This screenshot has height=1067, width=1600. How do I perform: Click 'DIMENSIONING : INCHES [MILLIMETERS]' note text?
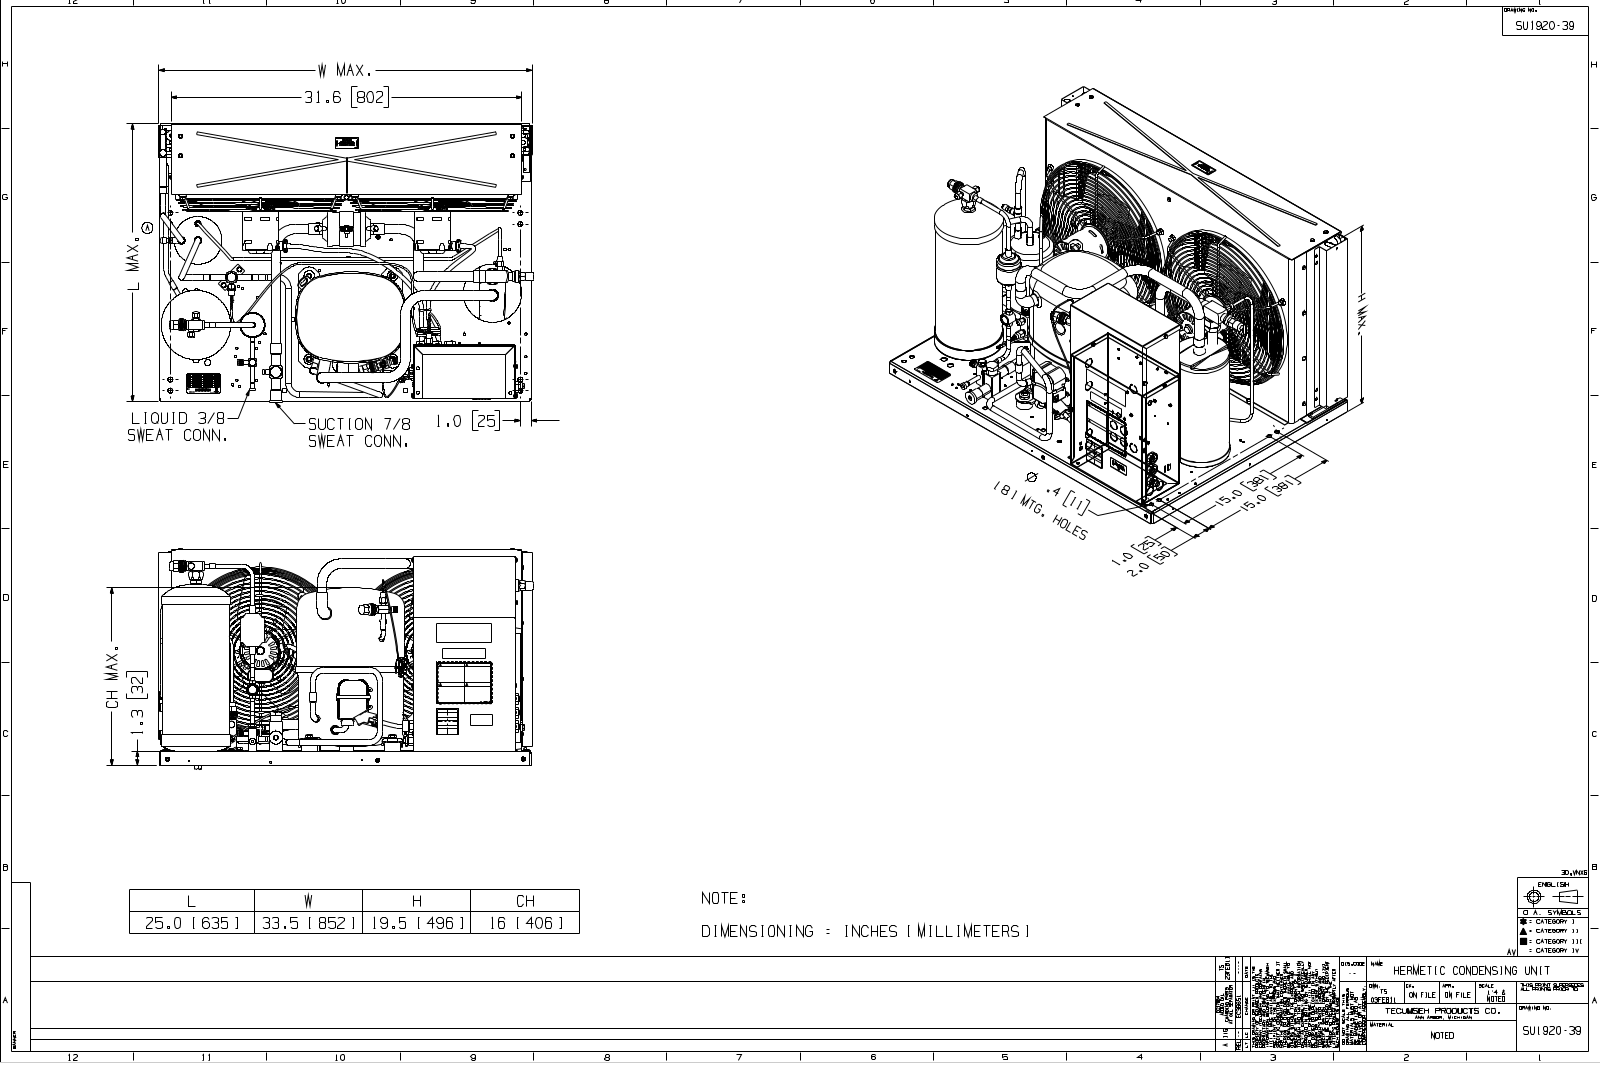[865, 931]
